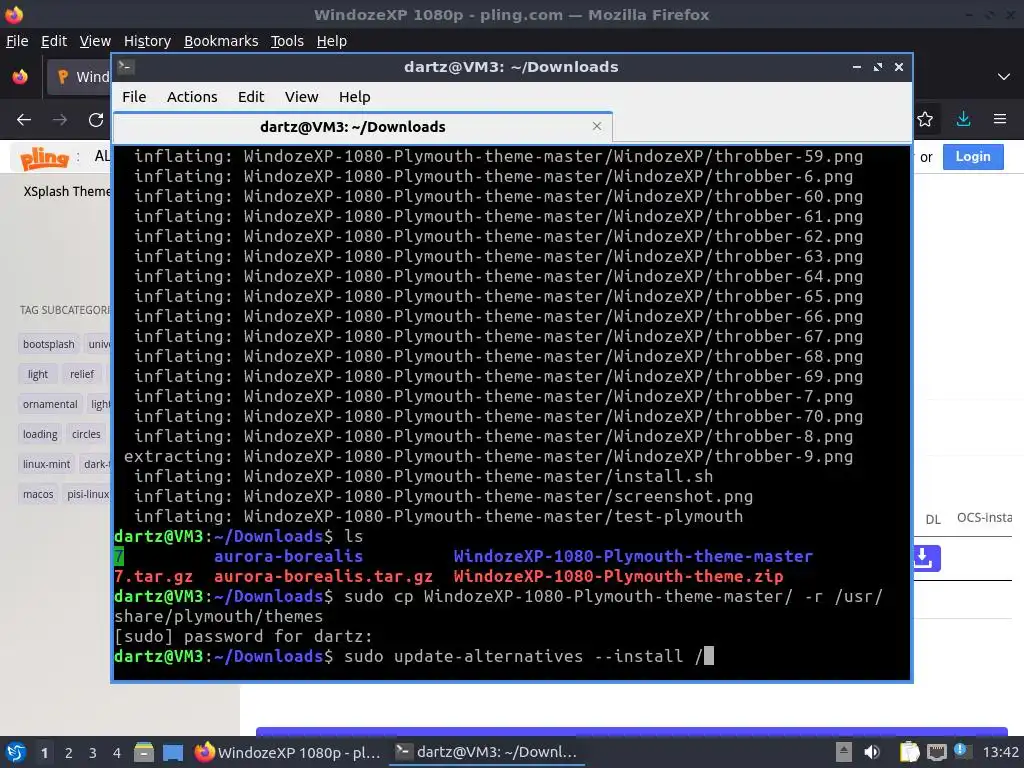The width and height of the screenshot is (1024, 768).
Task: Click the clock showing 13:42
Action: [x=1000, y=752]
